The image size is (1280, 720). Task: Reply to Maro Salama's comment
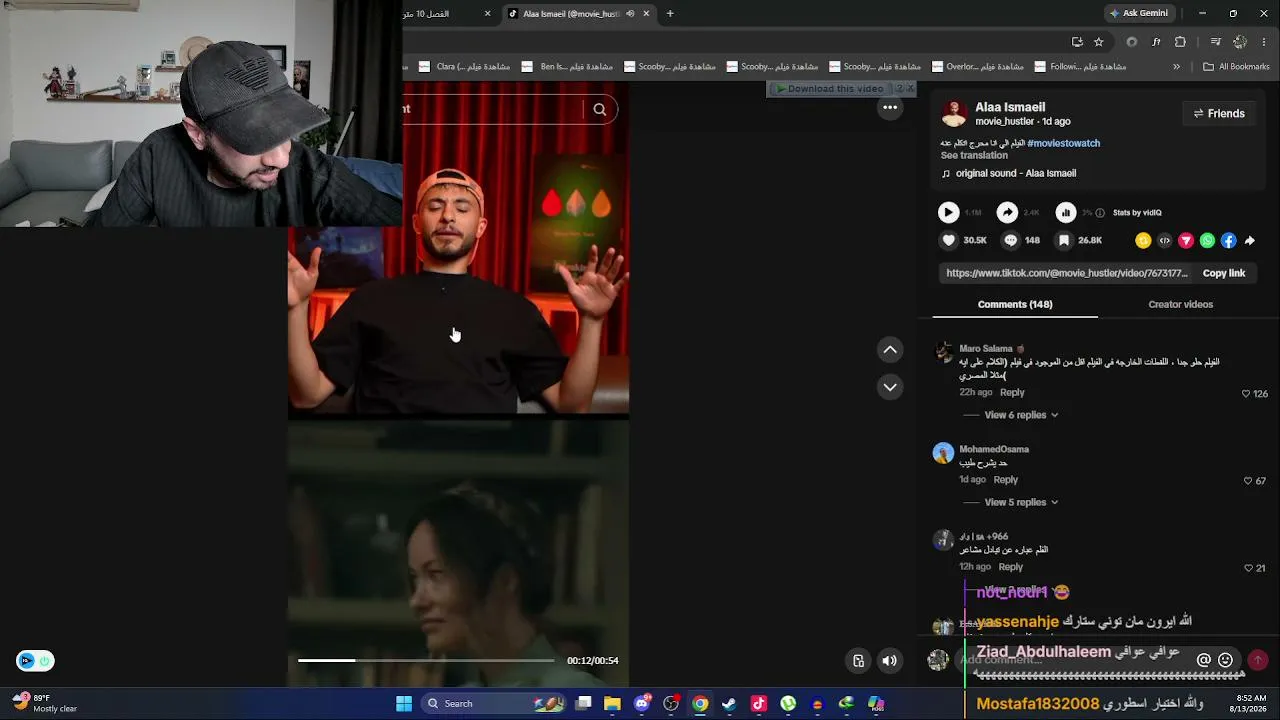(1012, 393)
